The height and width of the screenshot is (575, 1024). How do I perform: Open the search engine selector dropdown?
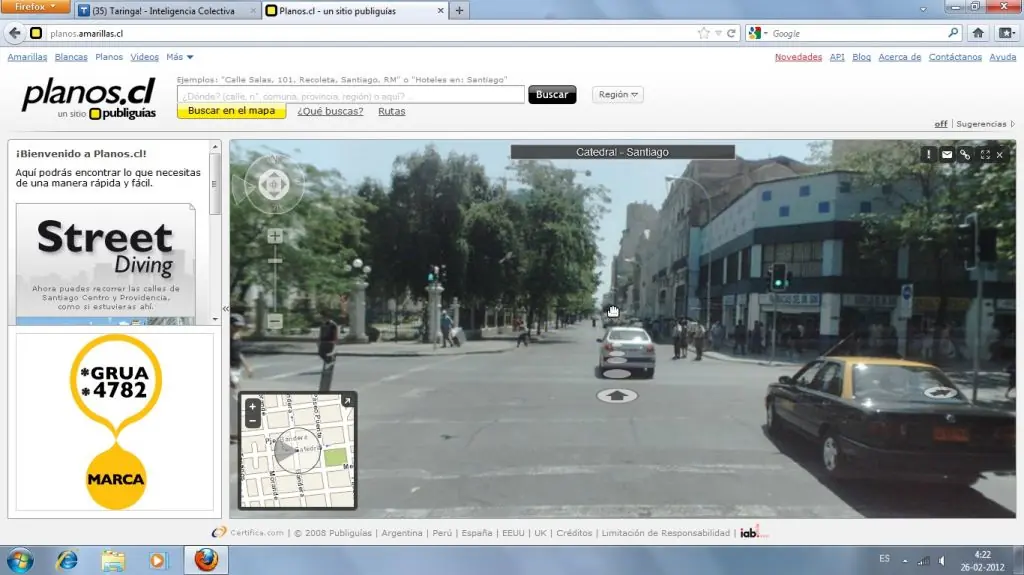(758, 33)
